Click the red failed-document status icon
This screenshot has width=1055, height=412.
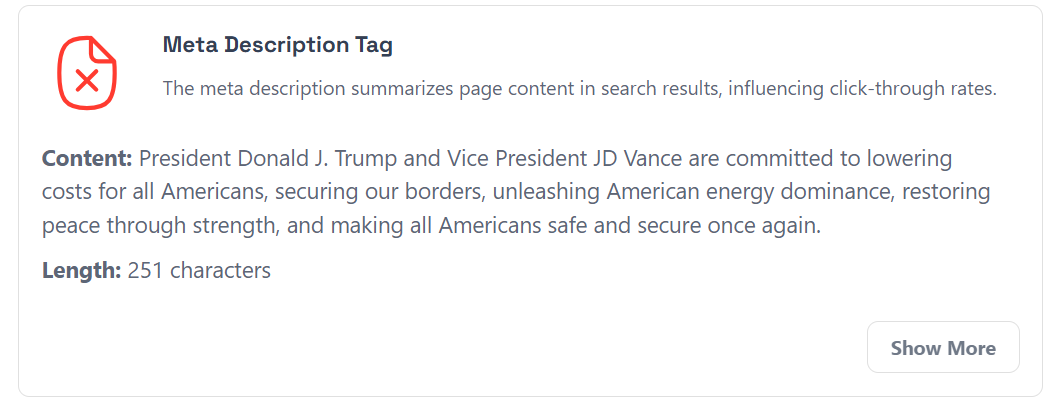coord(87,73)
